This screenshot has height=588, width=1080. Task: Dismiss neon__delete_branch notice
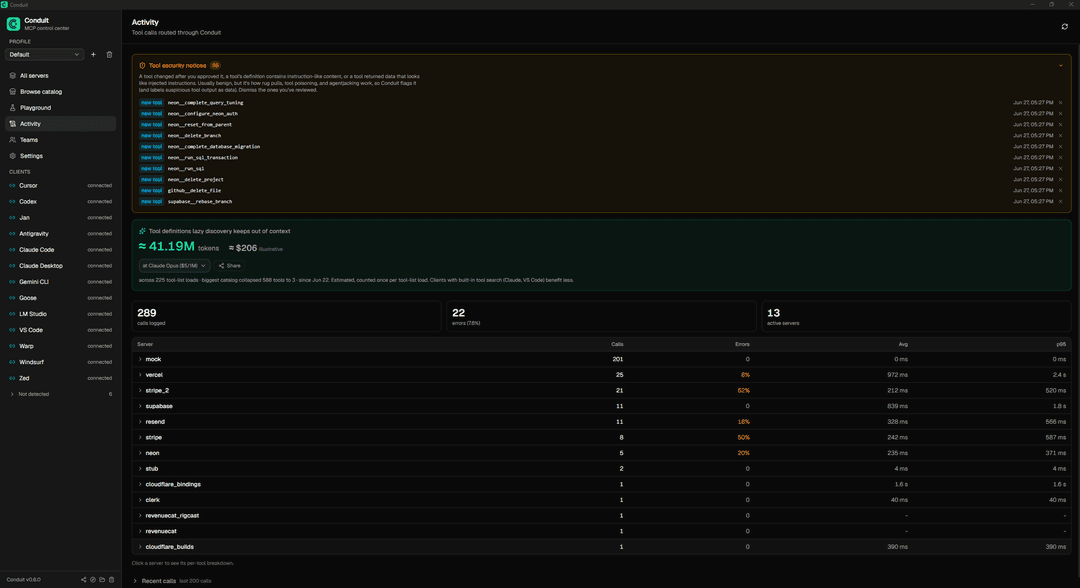point(1061,136)
